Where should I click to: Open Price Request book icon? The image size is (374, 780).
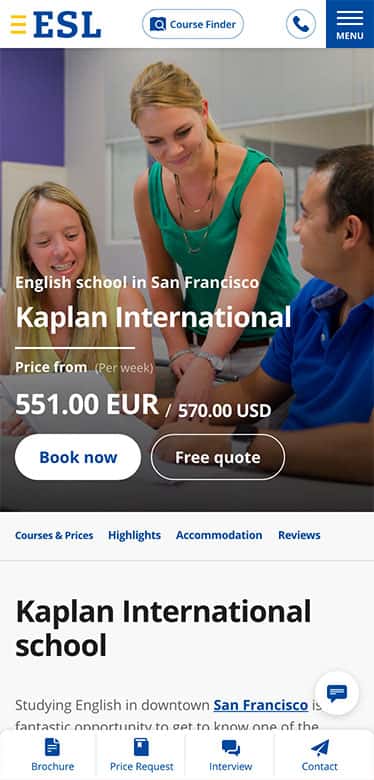point(141,747)
